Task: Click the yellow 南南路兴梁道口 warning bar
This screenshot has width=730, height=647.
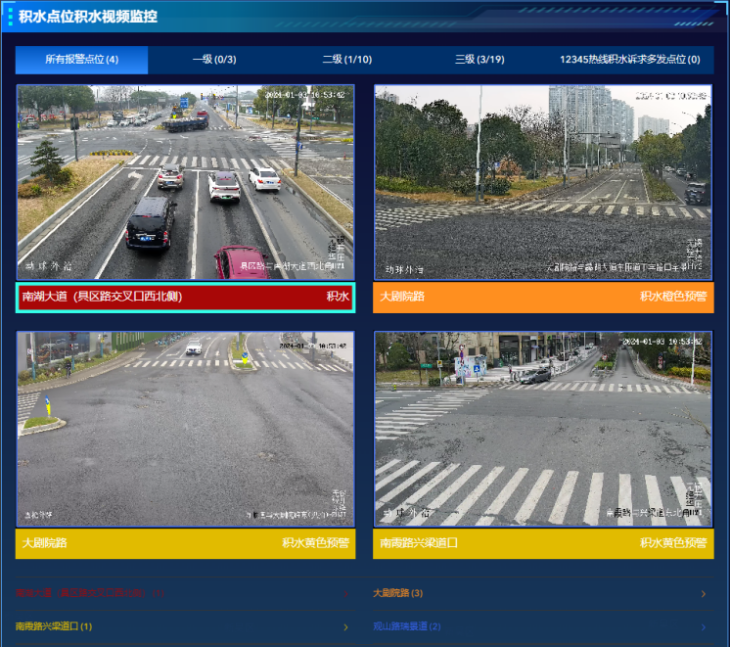Action: [x=543, y=543]
